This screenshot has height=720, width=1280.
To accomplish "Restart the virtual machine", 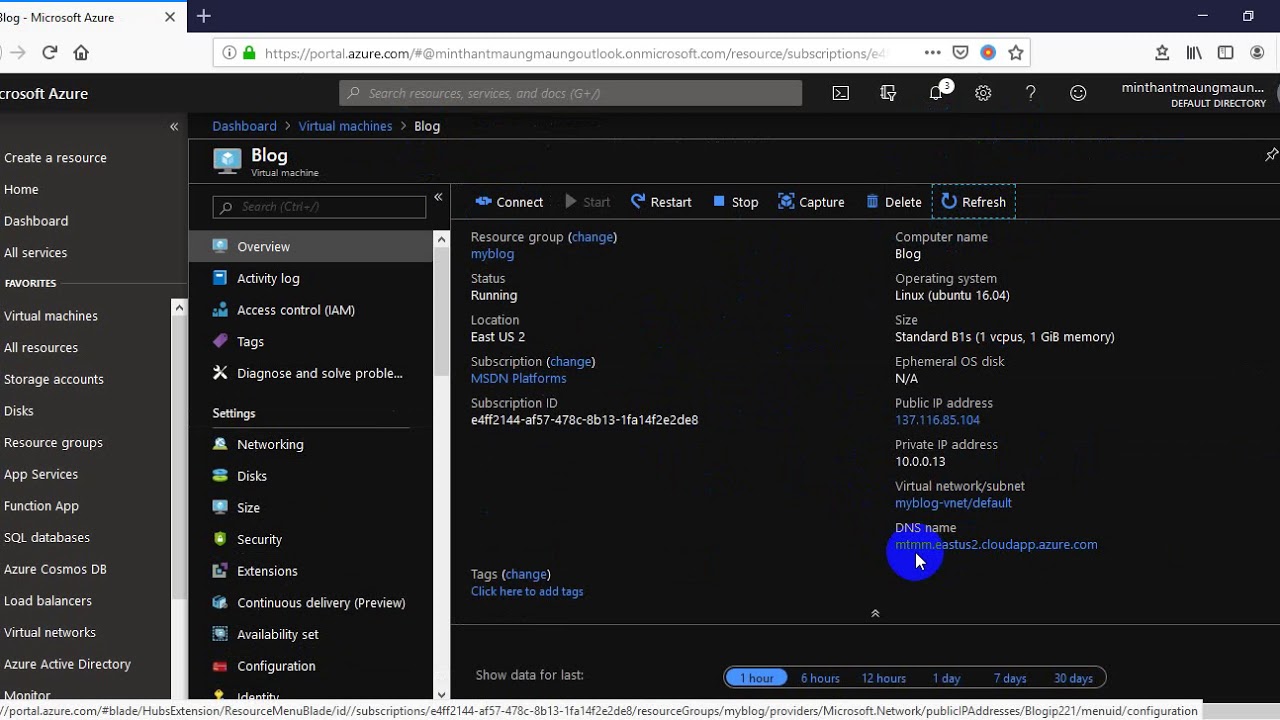I will click(661, 202).
